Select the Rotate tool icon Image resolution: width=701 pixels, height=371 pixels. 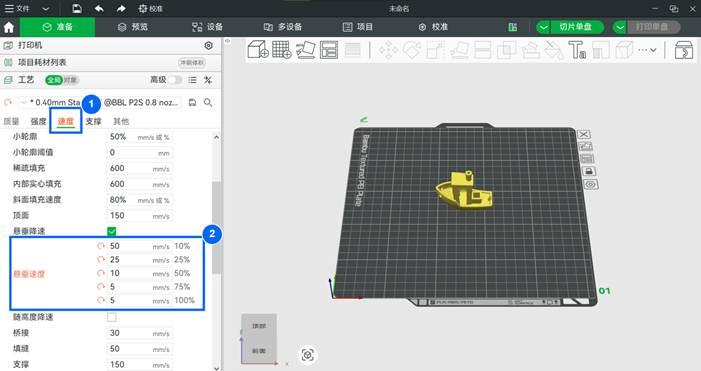(412, 50)
